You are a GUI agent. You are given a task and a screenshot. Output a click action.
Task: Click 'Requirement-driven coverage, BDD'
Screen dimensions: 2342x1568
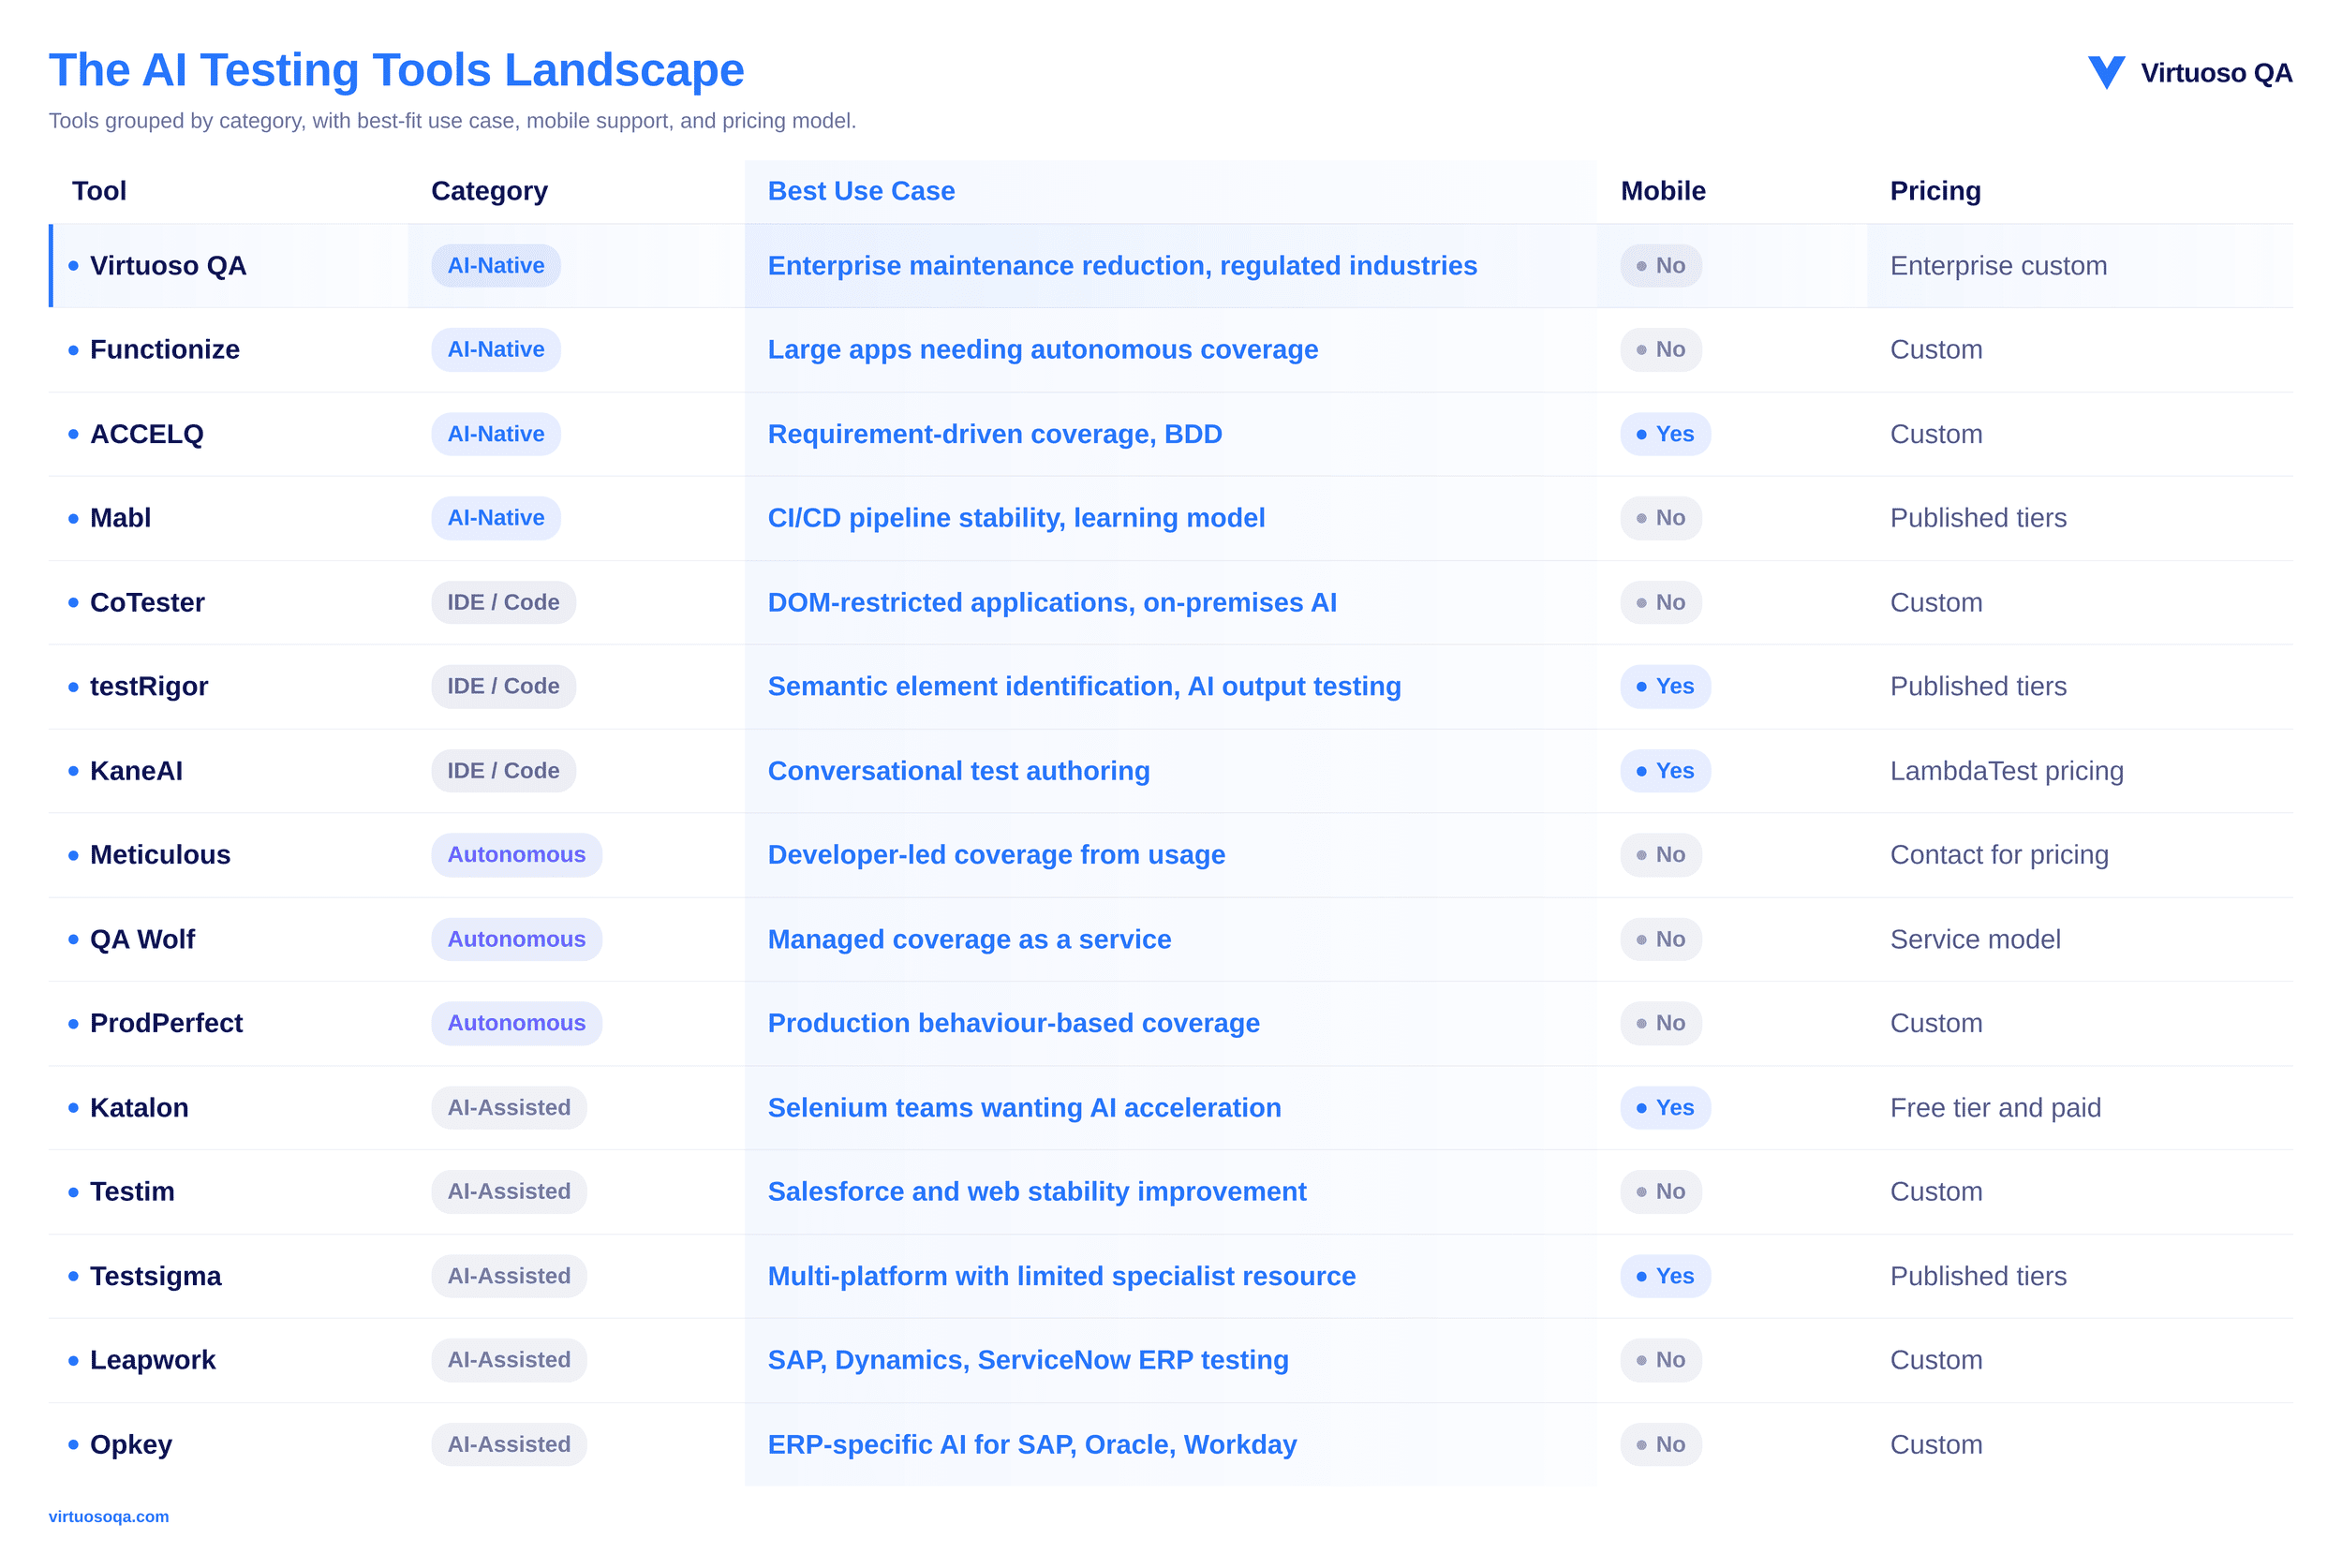[995, 434]
